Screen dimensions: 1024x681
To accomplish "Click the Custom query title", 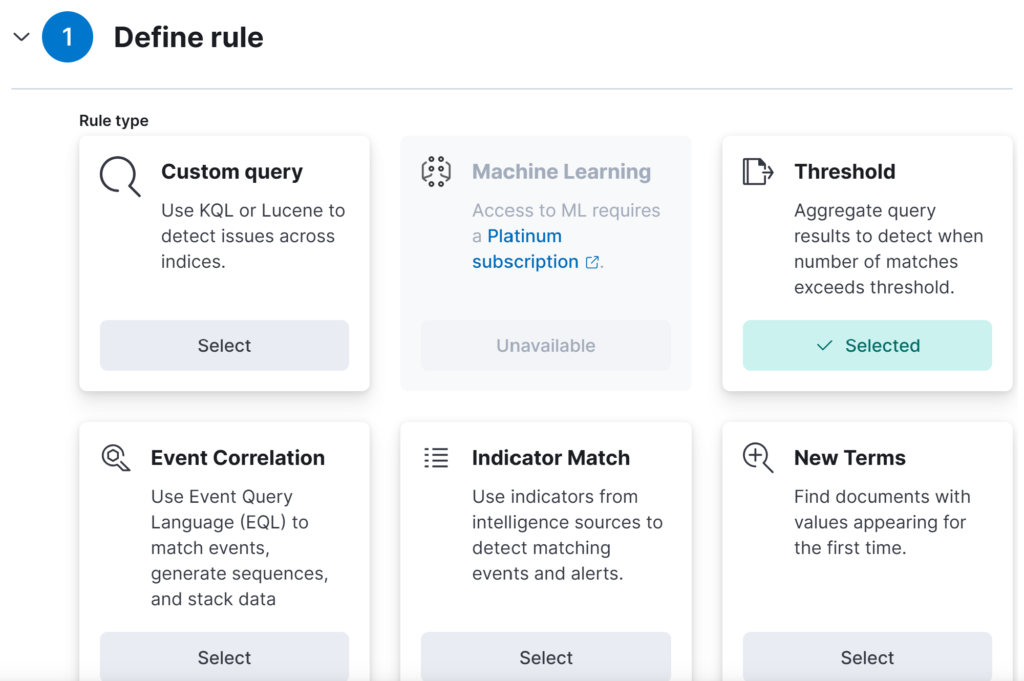I will pos(232,172).
